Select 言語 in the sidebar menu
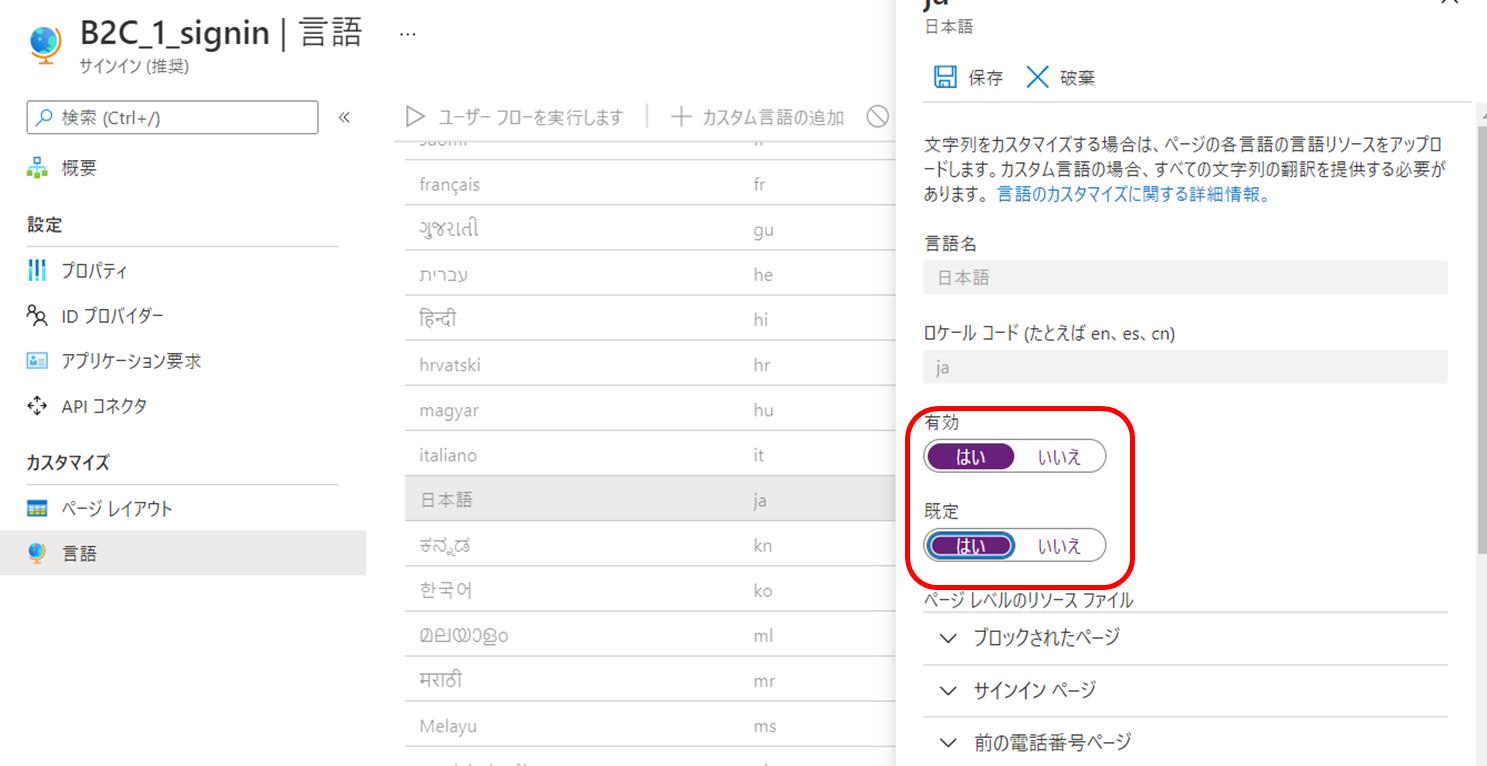This screenshot has width=1487, height=766. point(183,553)
